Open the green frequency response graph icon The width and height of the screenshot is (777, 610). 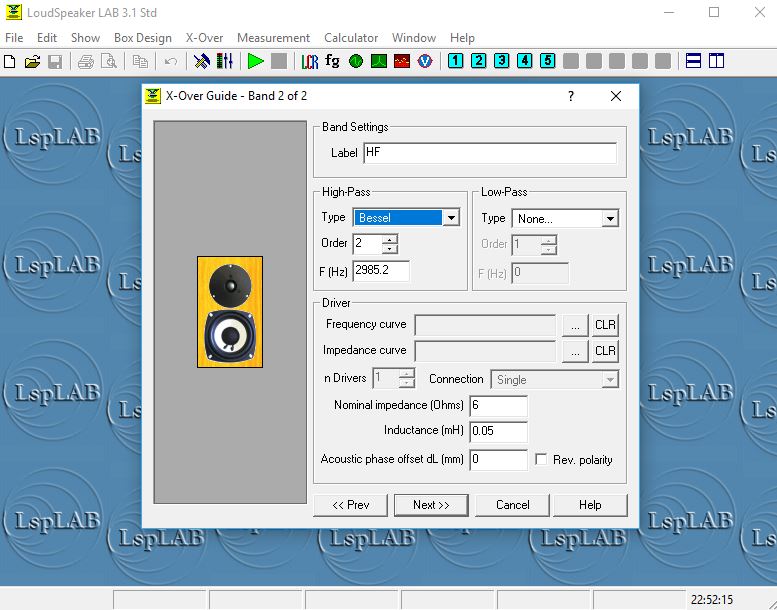coord(379,61)
